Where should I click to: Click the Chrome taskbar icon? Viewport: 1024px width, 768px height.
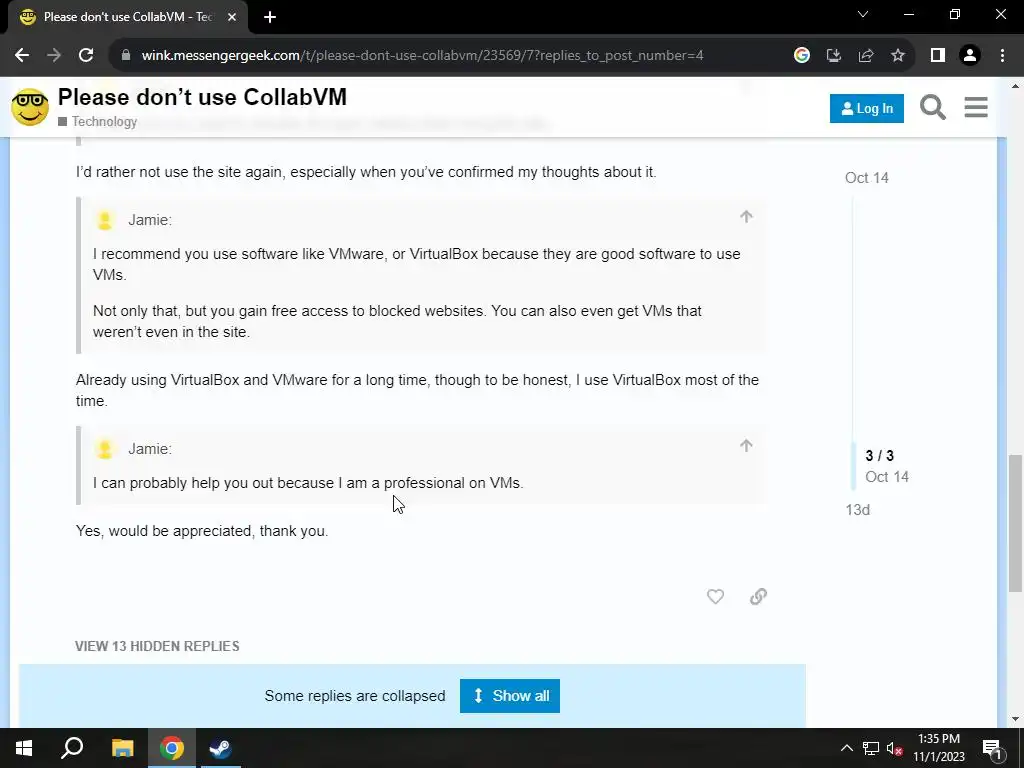pyautogui.click(x=172, y=748)
